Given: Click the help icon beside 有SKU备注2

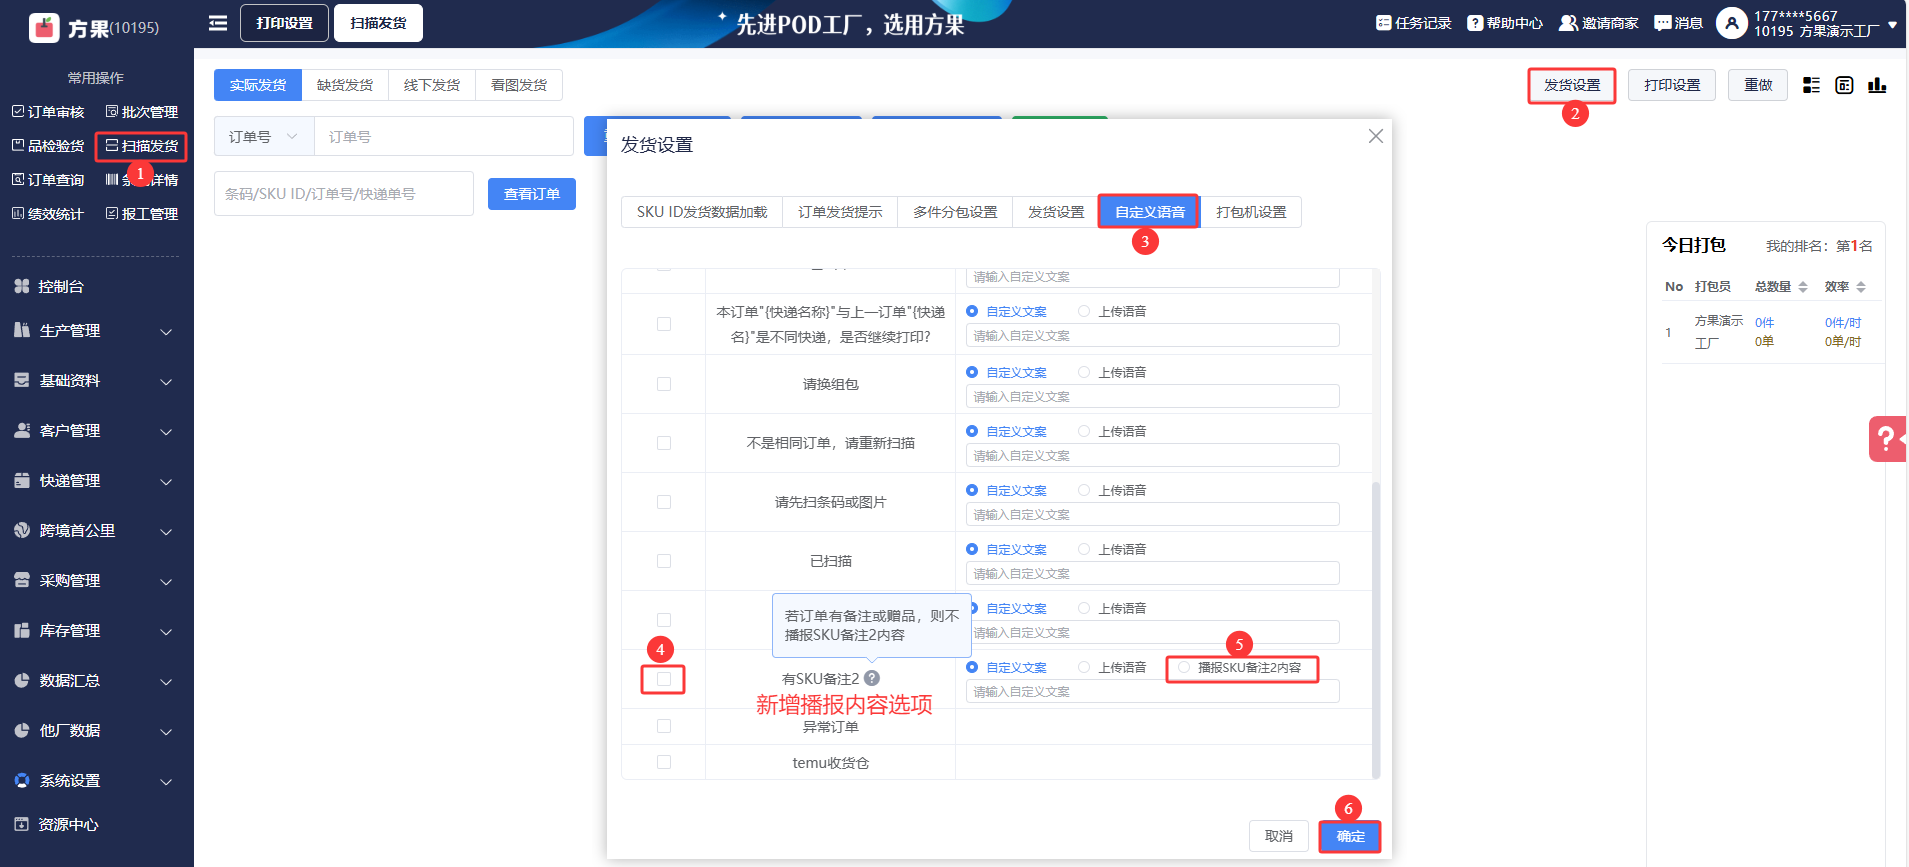Looking at the screenshot, I should click(872, 678).
